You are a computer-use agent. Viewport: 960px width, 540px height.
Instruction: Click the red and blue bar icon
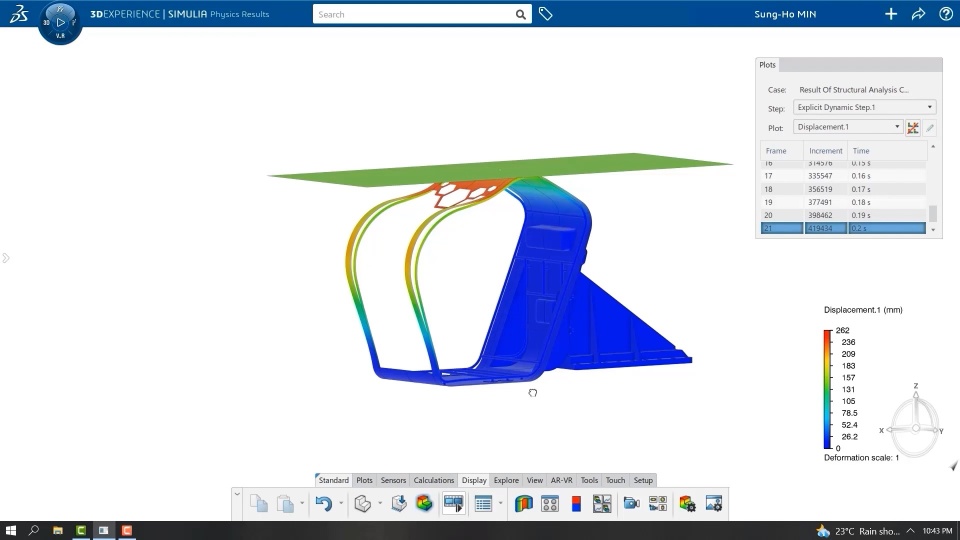[x=576, y=504]
